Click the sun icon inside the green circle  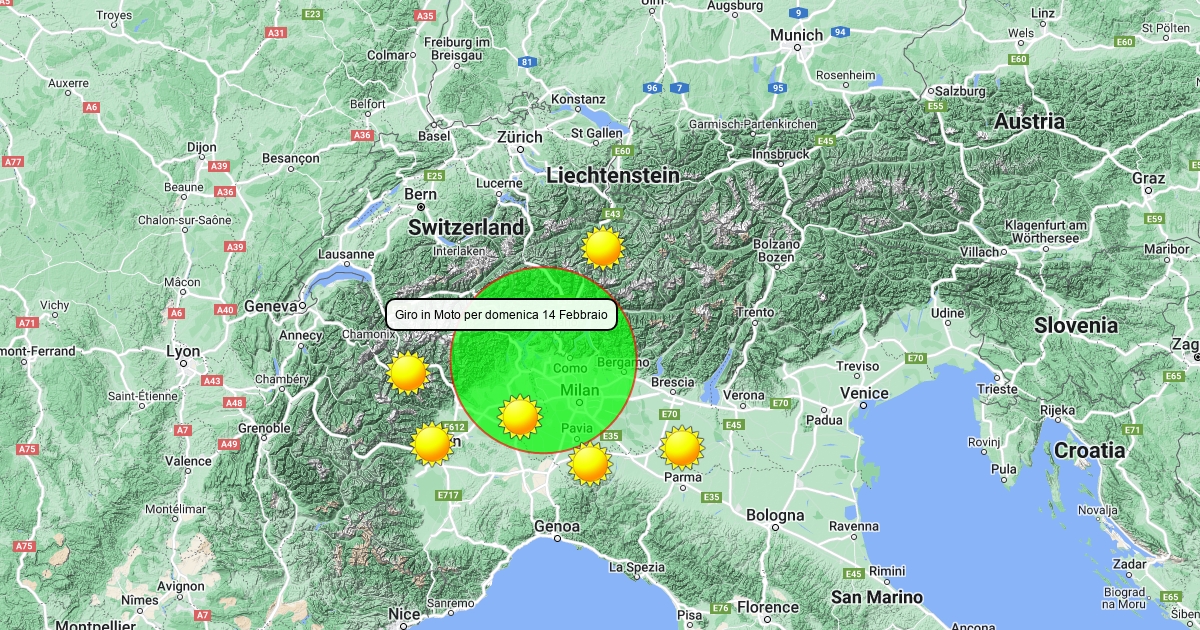519,417
